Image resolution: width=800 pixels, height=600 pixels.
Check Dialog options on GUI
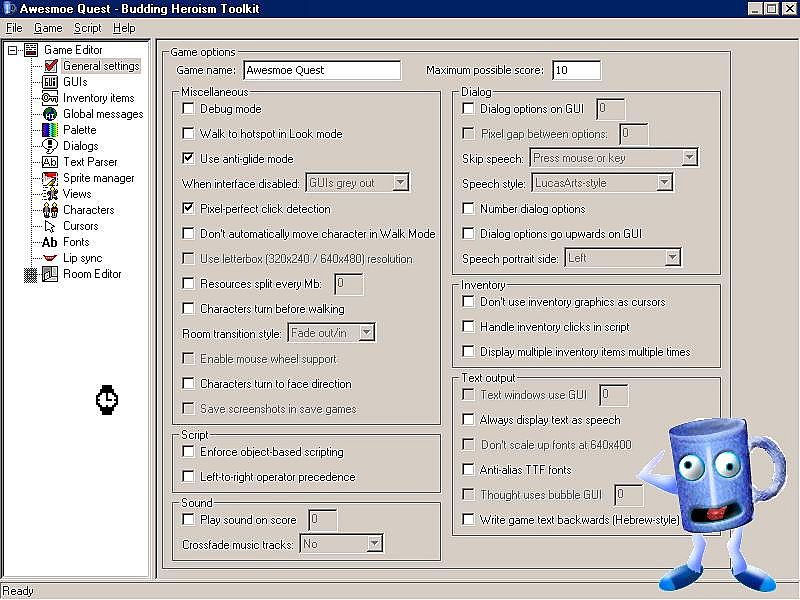pyautogui.click(x=468, y=109)
